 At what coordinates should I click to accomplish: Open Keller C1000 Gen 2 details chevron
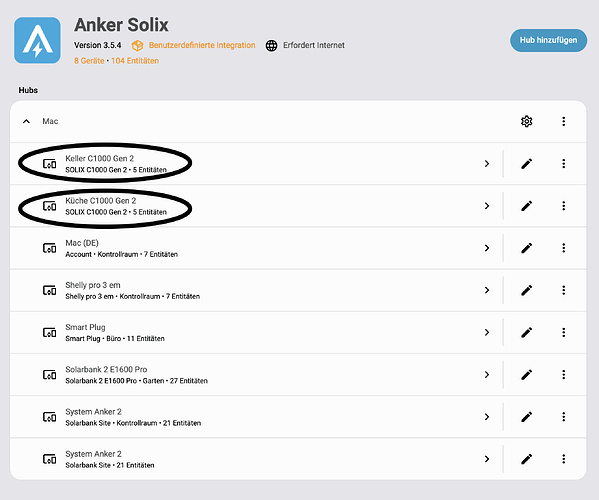point(487,164)
